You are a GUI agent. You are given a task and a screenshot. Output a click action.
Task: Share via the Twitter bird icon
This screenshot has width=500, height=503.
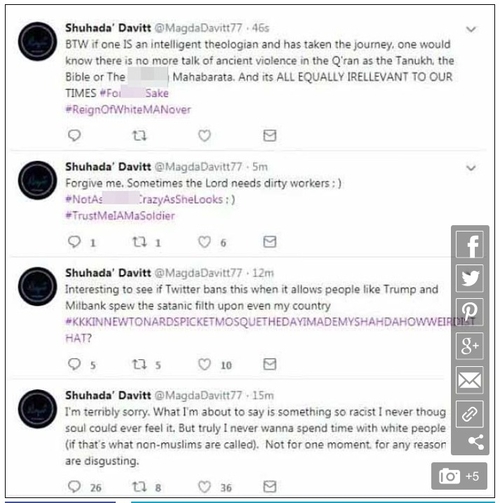(470, 278)
